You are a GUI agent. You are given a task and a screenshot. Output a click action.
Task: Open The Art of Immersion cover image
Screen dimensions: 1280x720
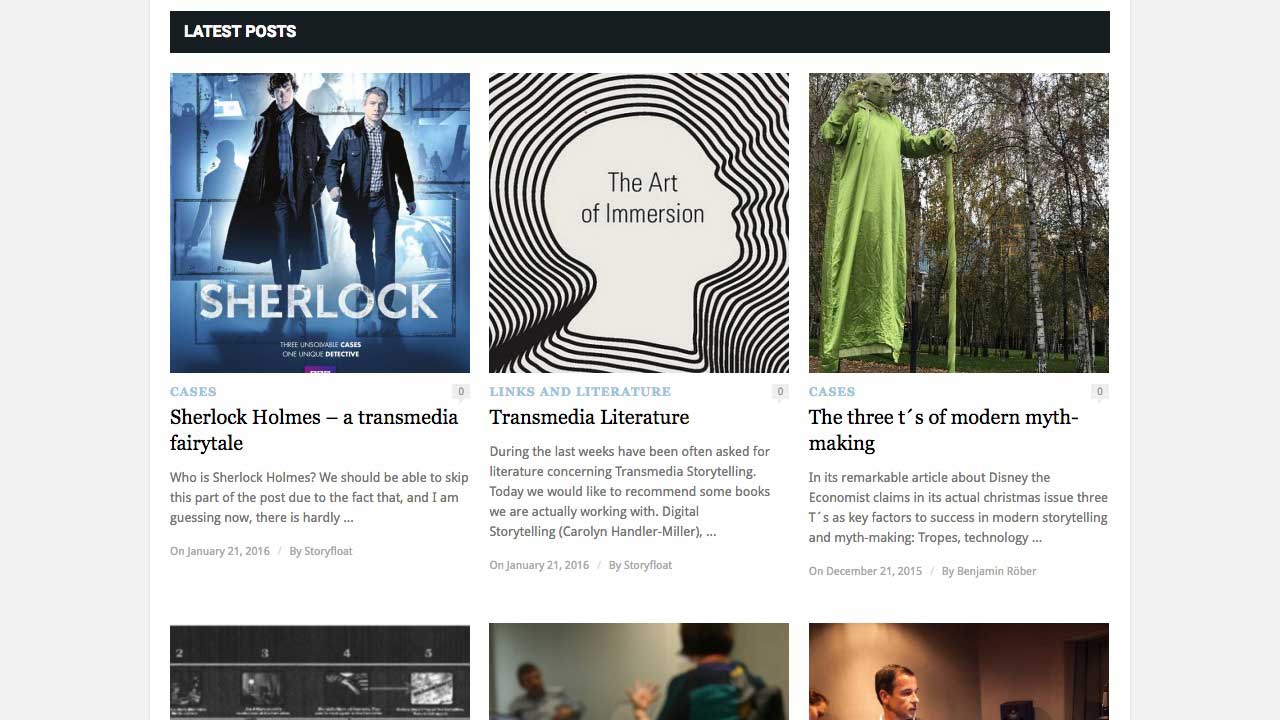639,223
